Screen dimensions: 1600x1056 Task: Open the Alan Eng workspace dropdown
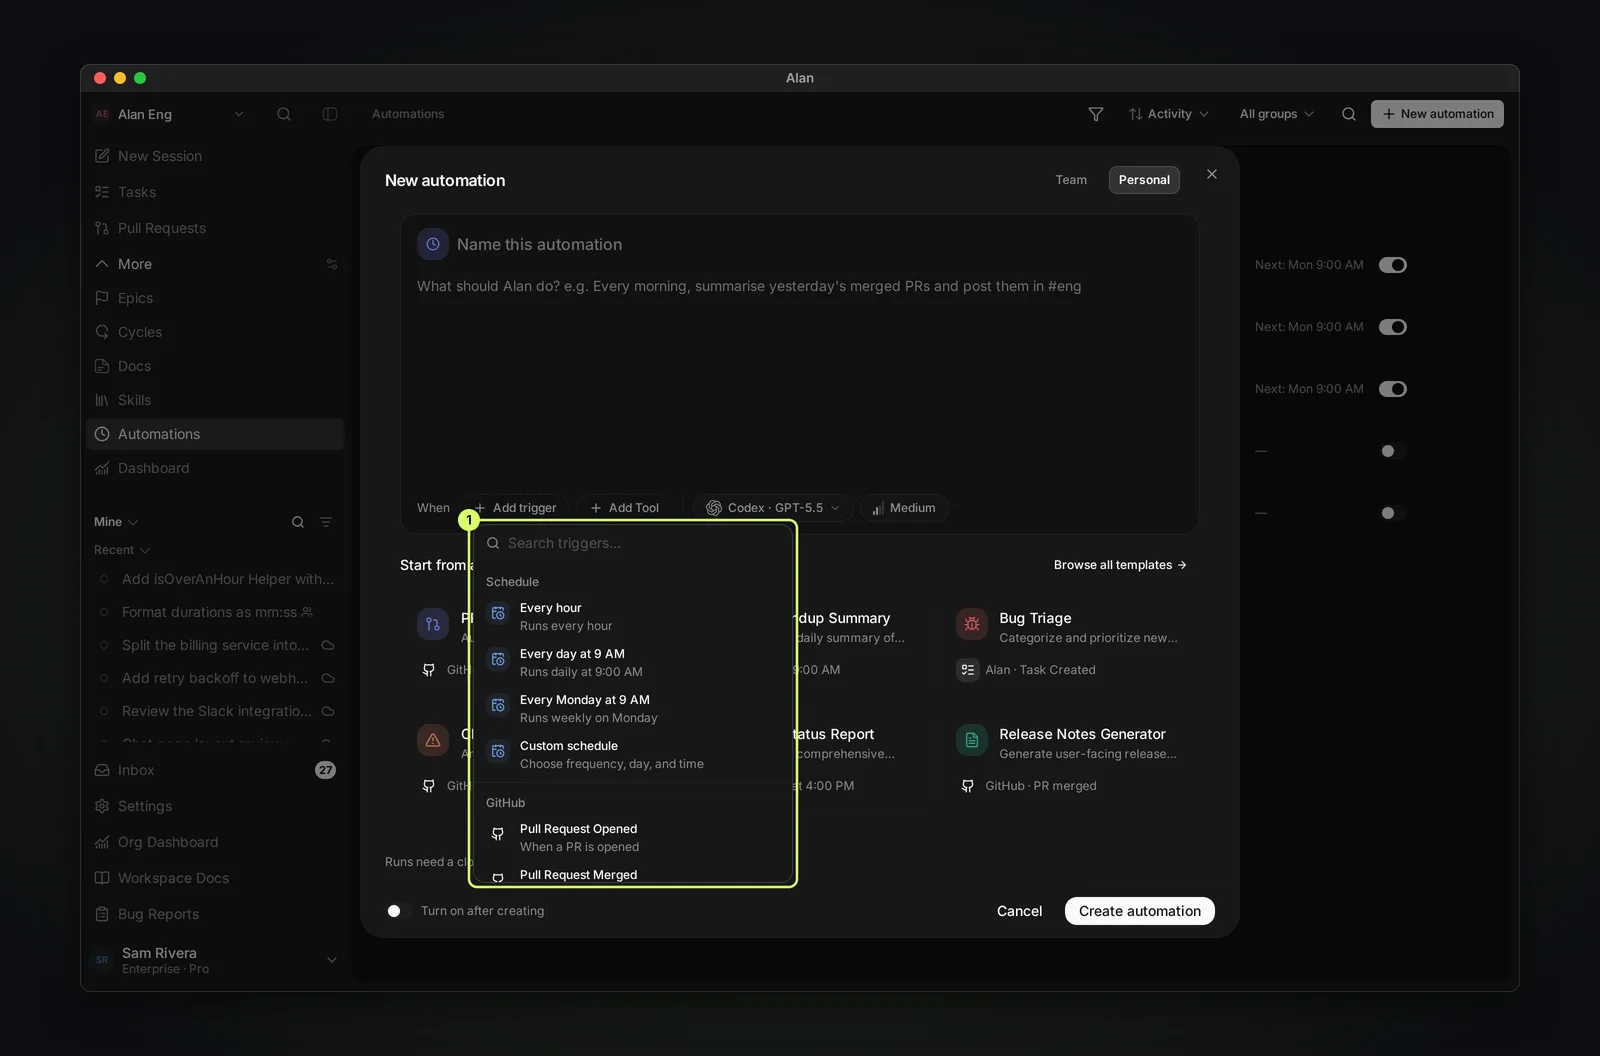(x=168, y=114)
